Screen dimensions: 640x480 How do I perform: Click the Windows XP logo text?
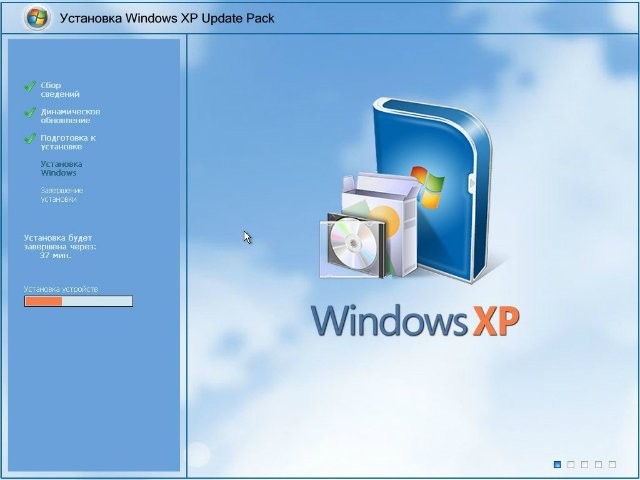(415, 321)
